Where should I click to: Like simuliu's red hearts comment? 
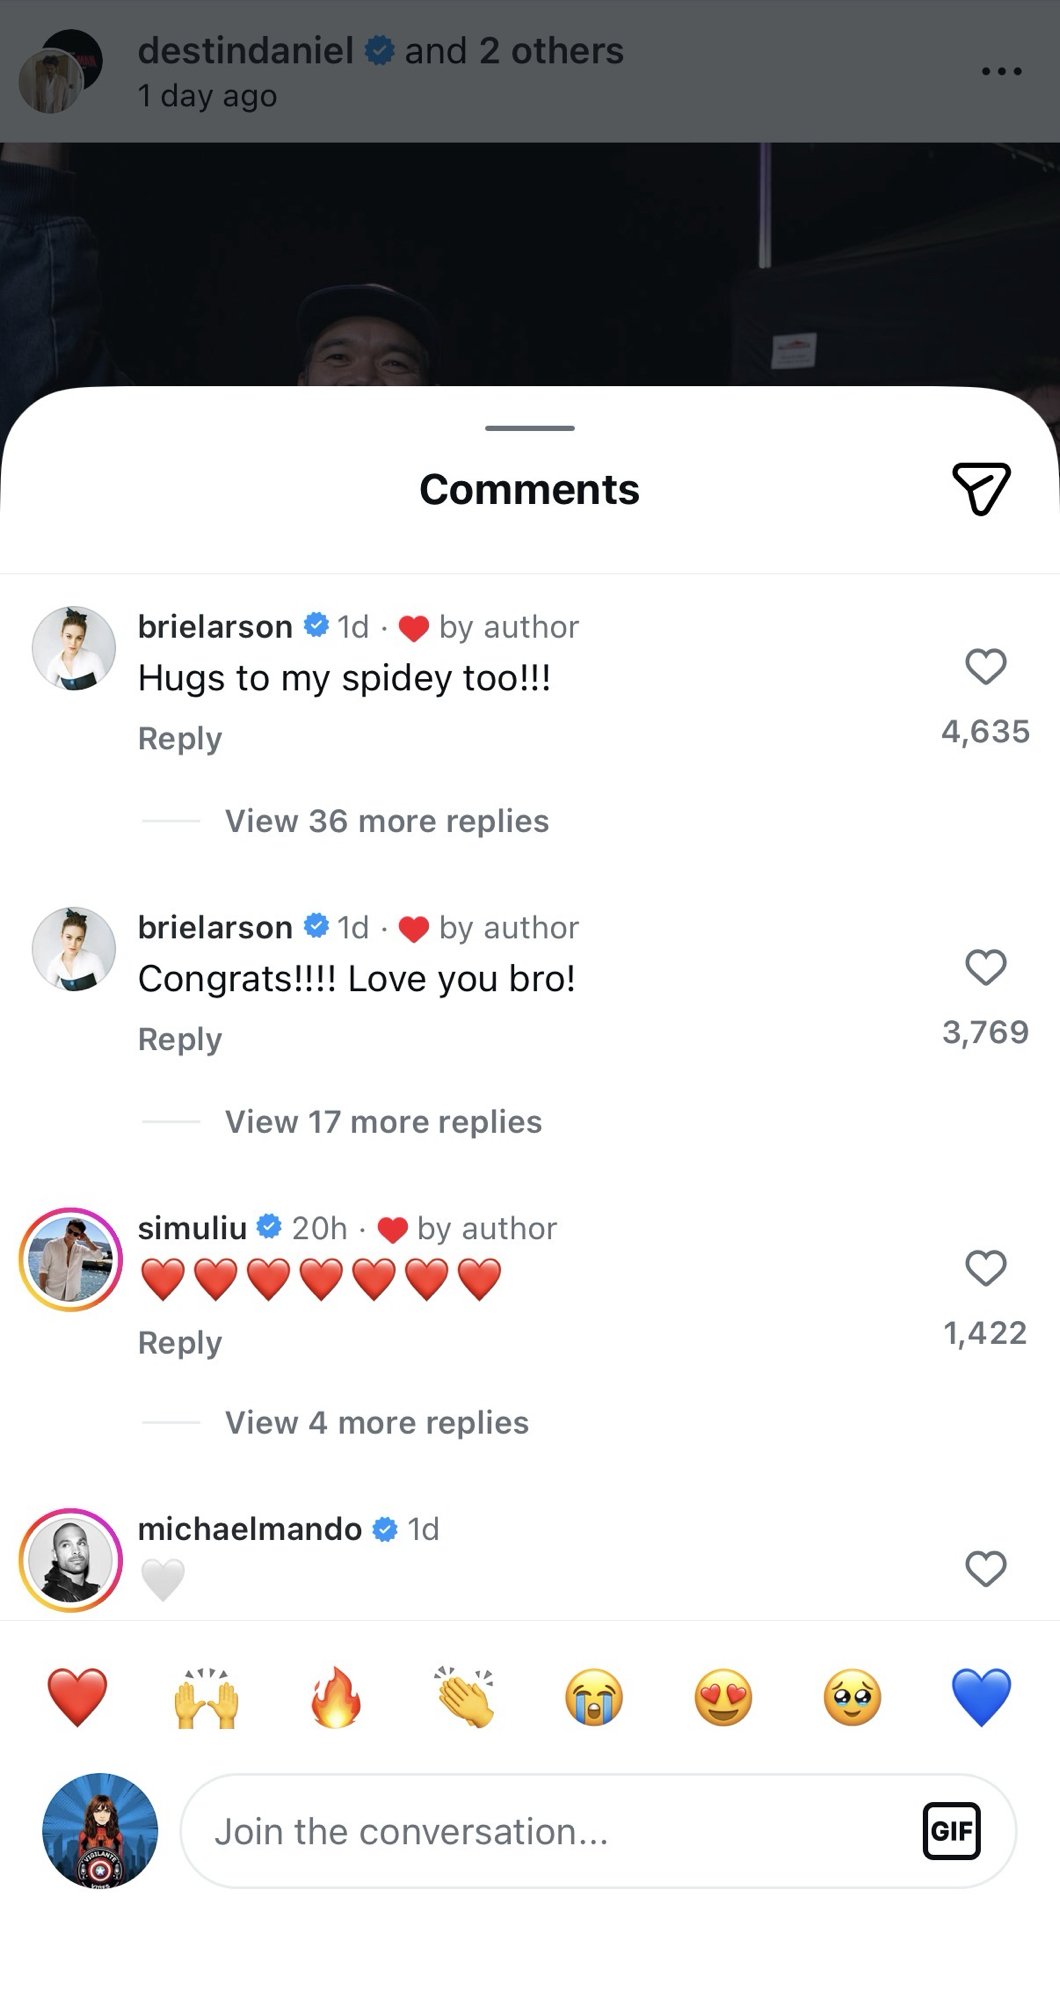point(985,1268)
